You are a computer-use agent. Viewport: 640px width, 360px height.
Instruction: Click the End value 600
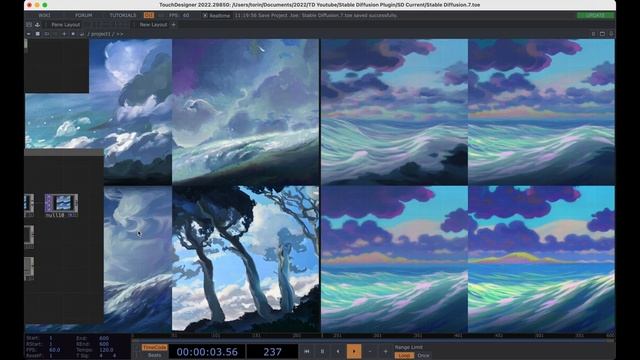pos(104,338)
